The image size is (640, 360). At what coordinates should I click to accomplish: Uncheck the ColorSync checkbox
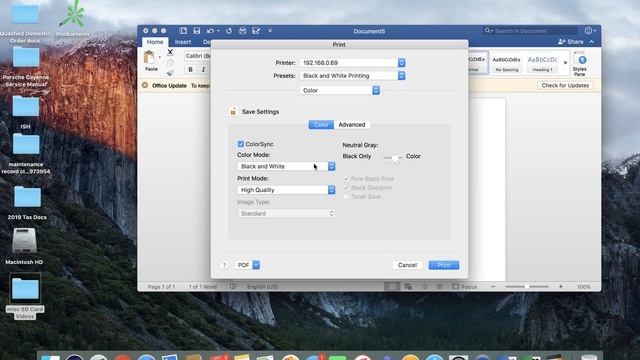point(241,144)
